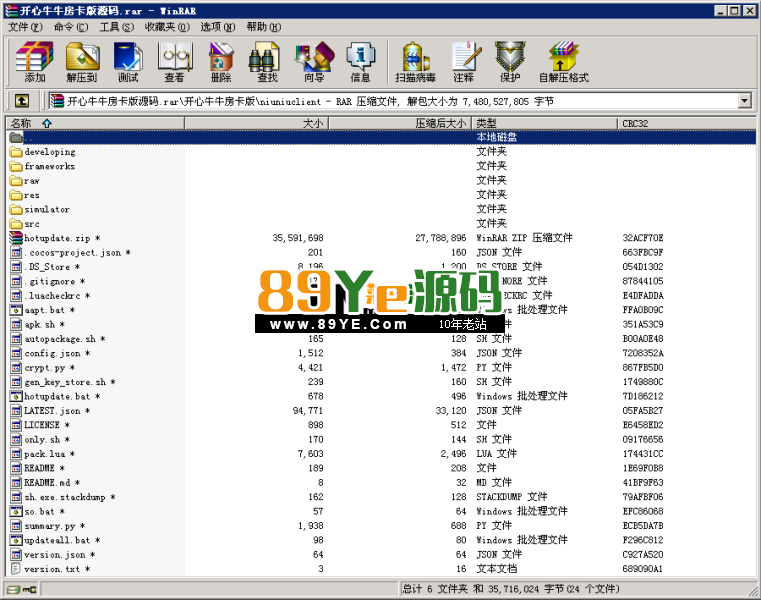The image size is (761, 600).
Task: Select the .gitignore file
Action: coord(48,282)
